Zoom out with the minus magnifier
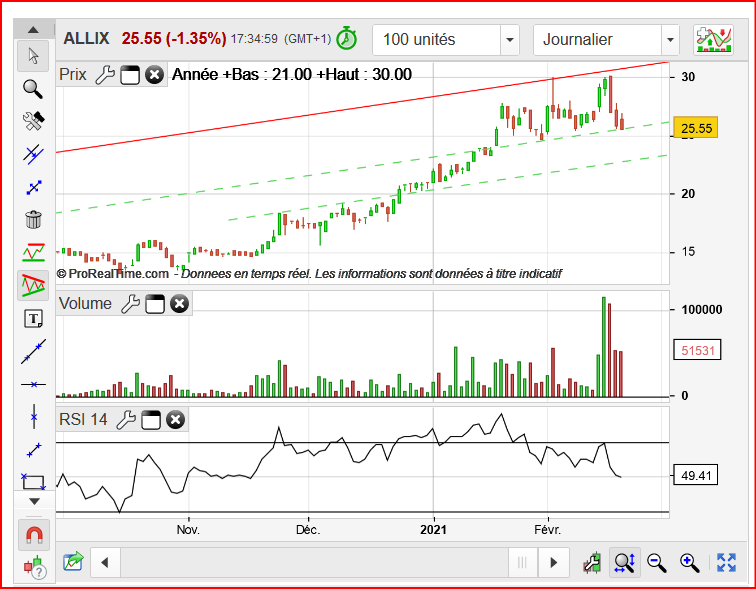The height and width of the screenshot is (589, 756). [x=656, y=562]
